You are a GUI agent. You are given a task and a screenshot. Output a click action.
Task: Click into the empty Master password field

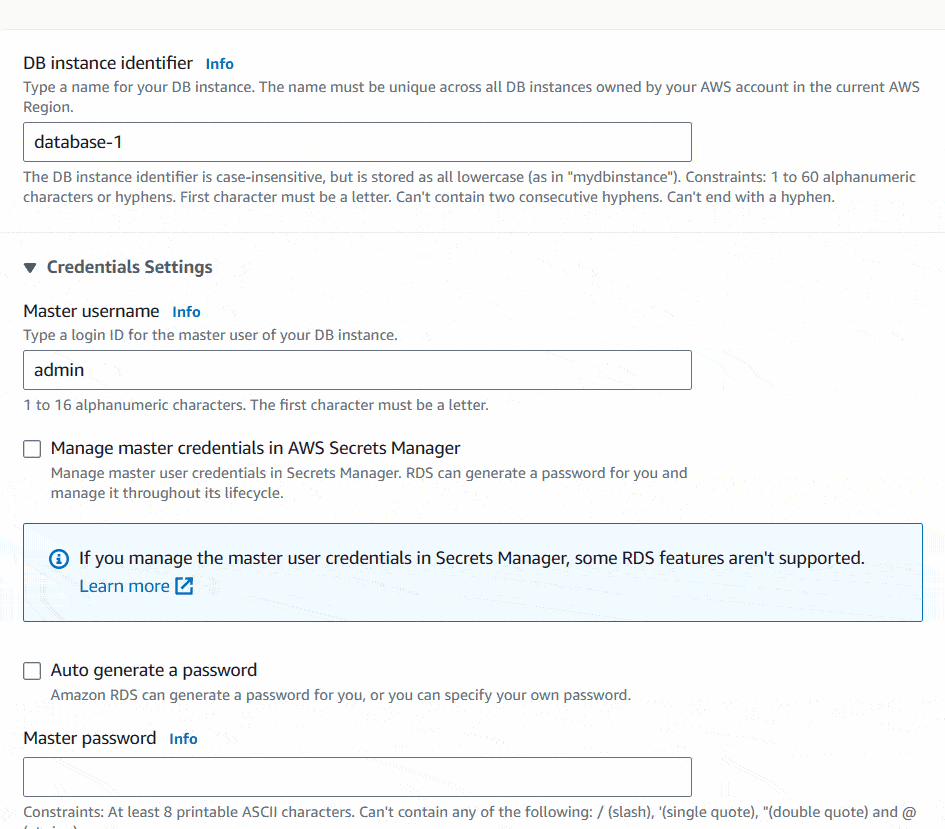(357, 777)
